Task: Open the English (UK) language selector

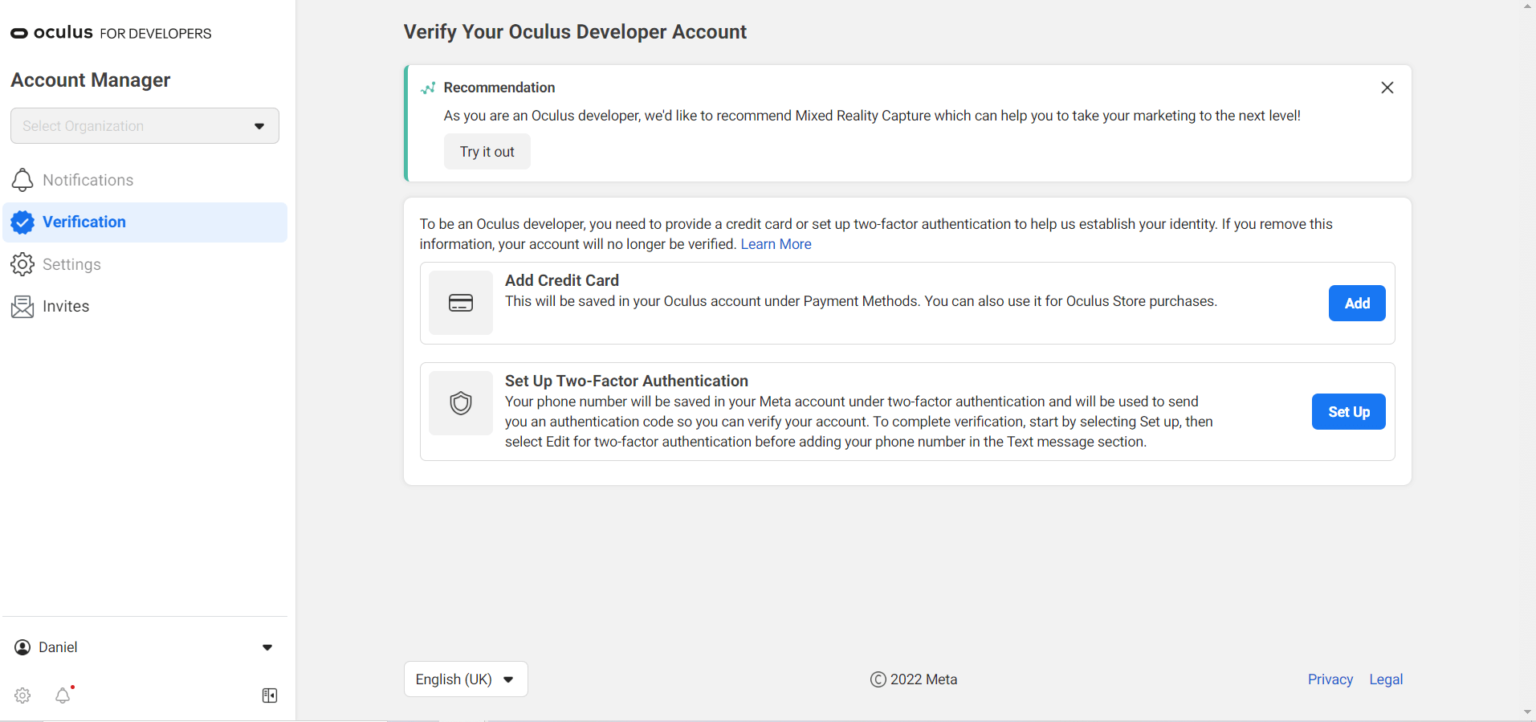Action: click(x=465, y=679)
